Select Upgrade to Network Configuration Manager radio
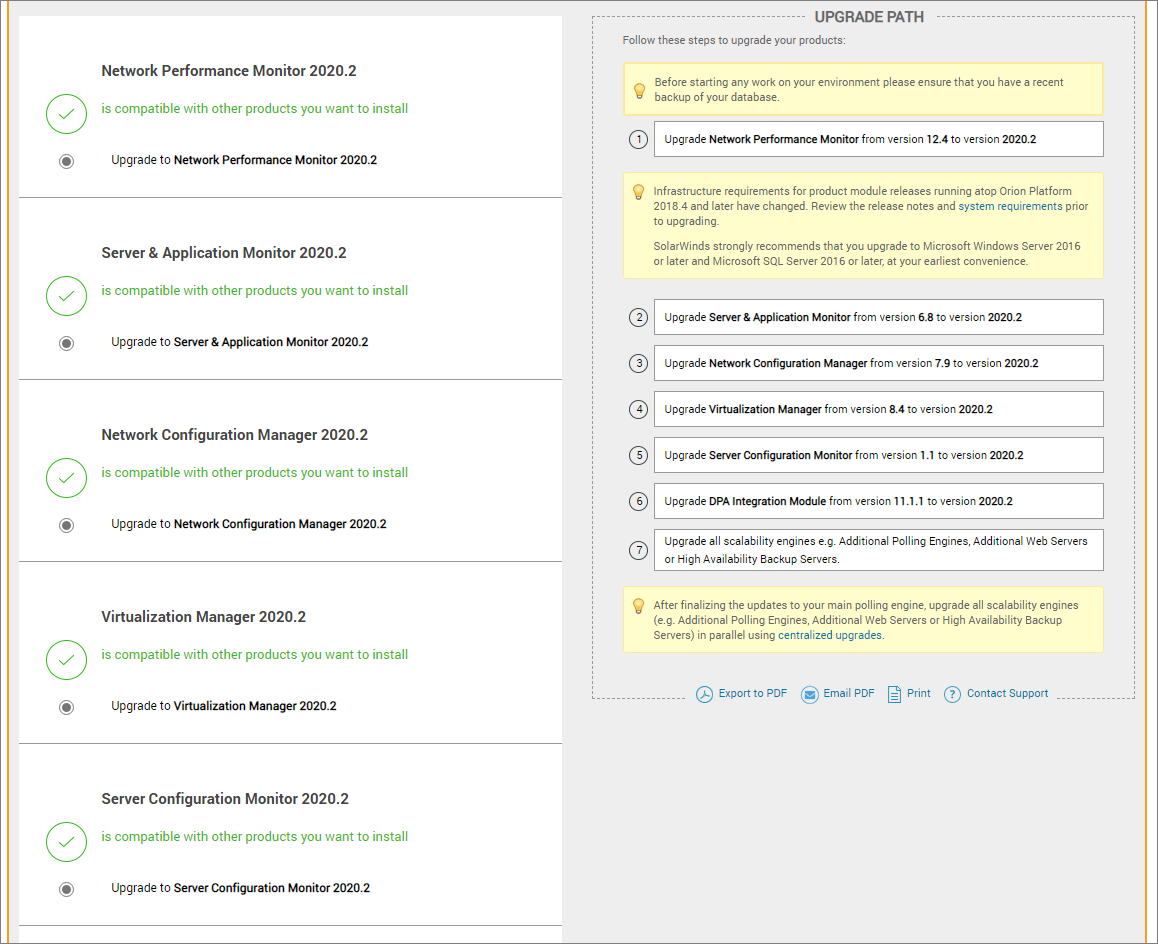The width and height of the screenshot is (1158, 944). pyautogui.click(x=66, y=525)
